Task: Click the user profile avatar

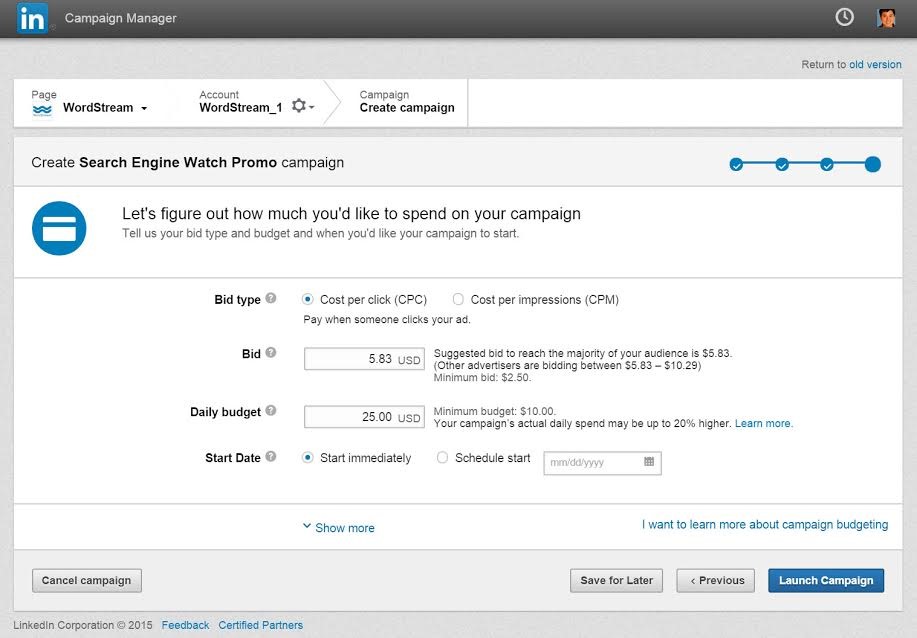Action: tap(886, 17)
